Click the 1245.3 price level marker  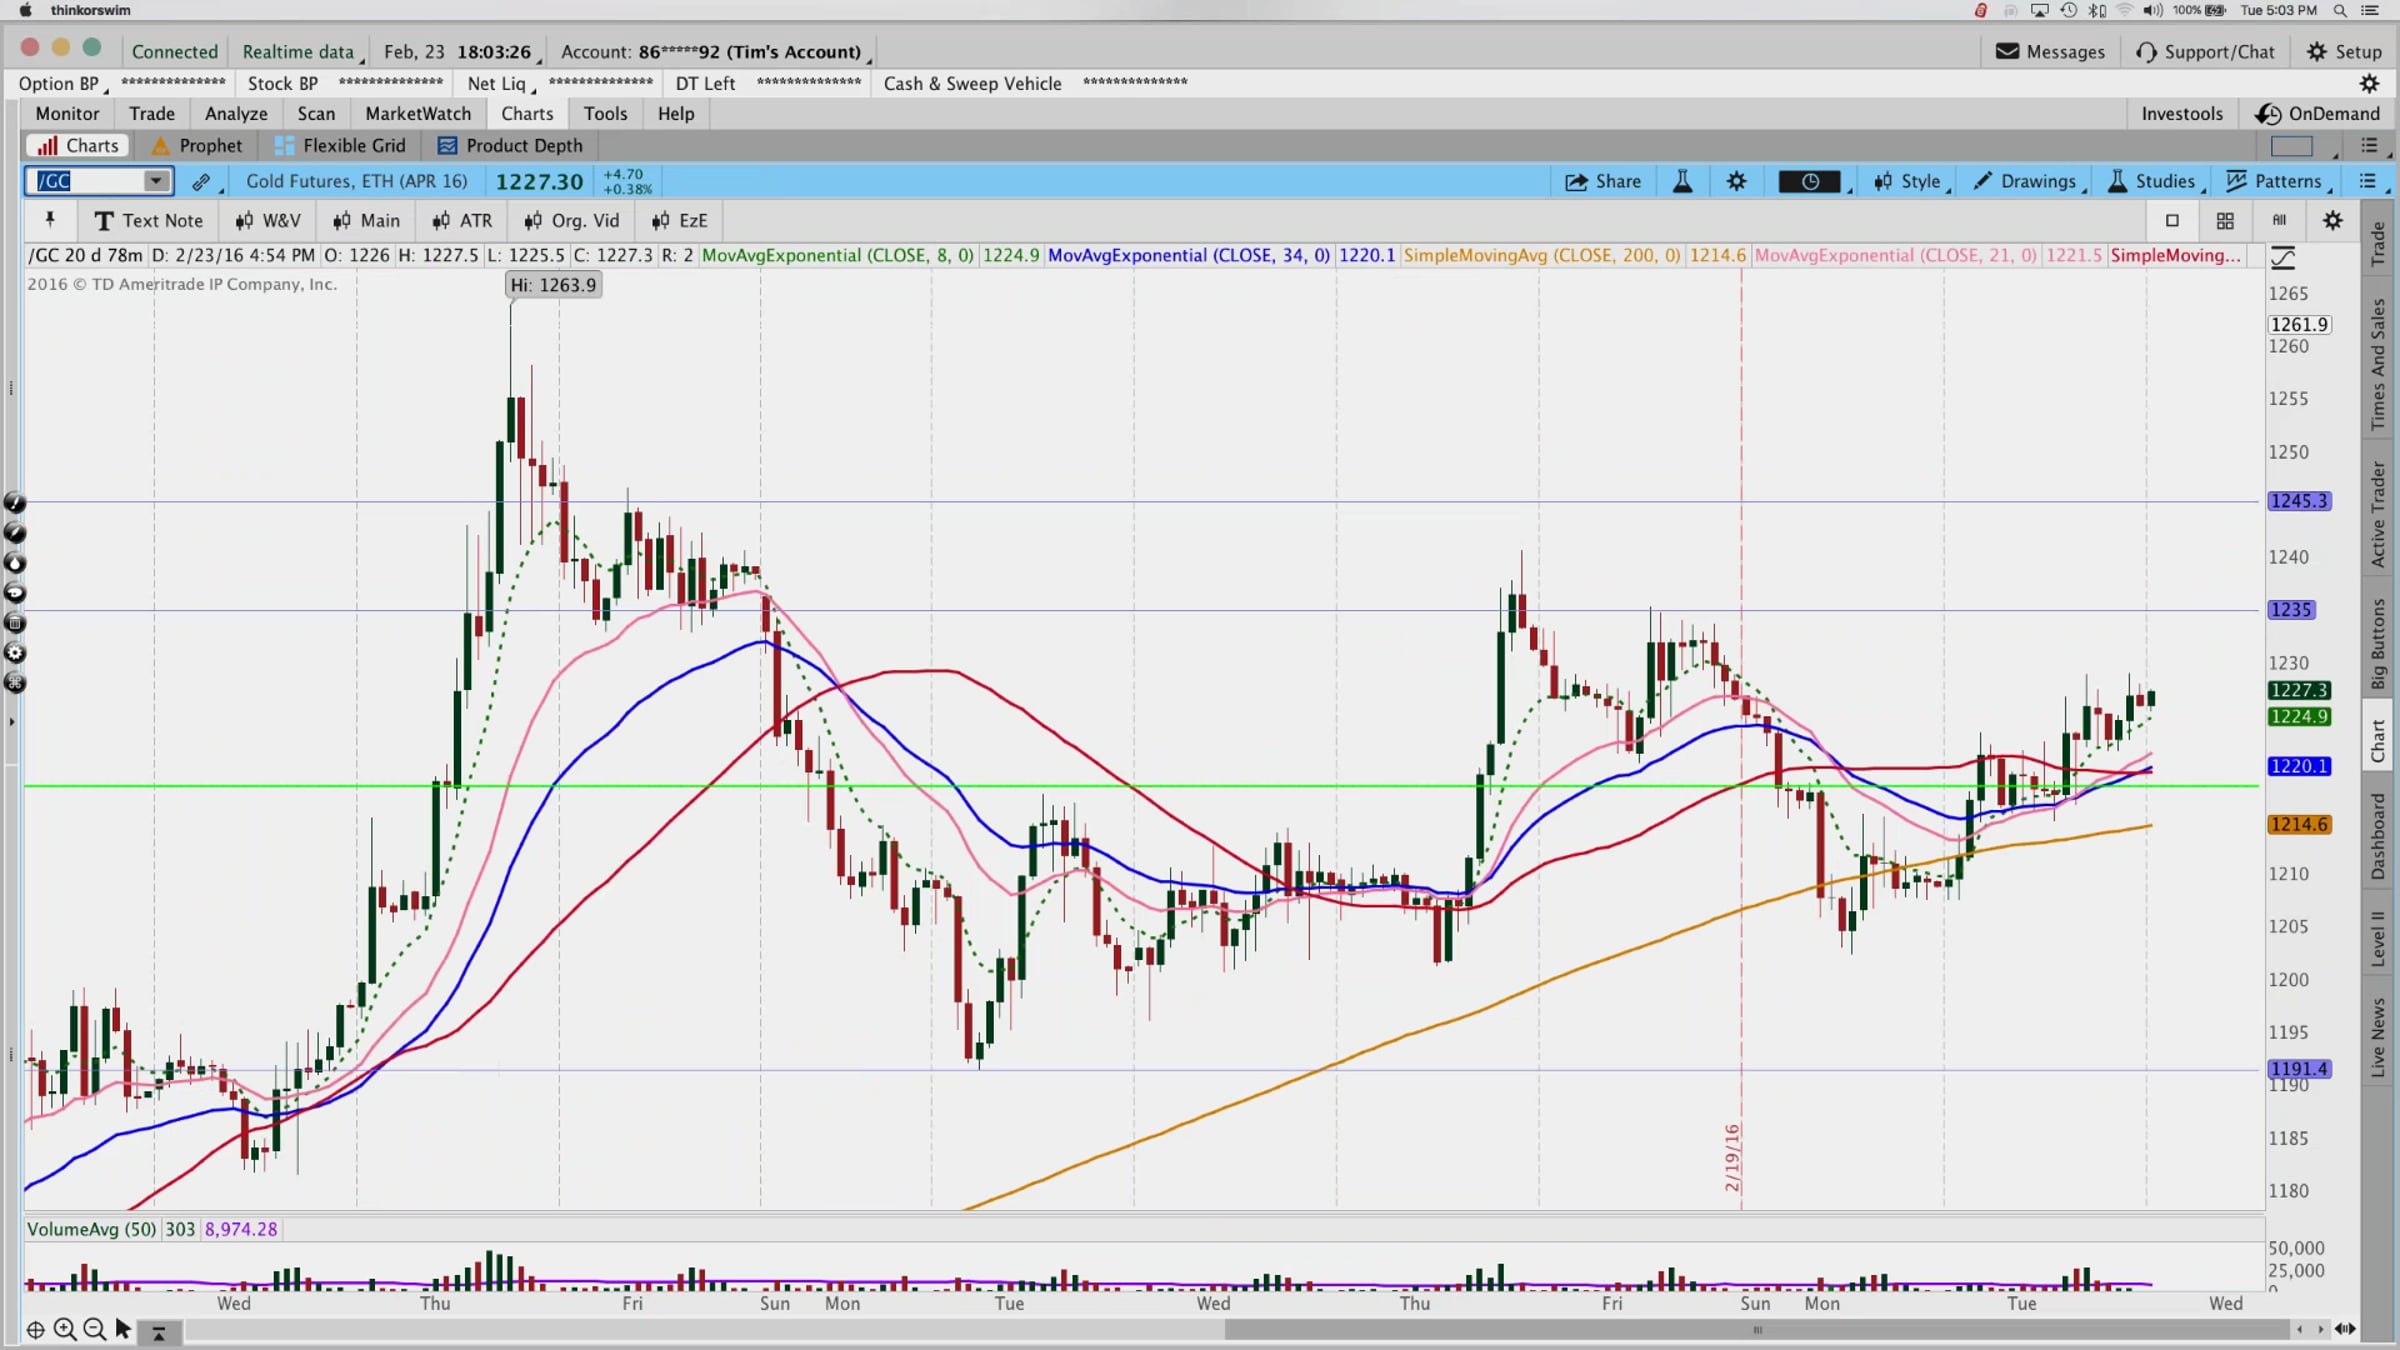click(x=2298, y=500)
